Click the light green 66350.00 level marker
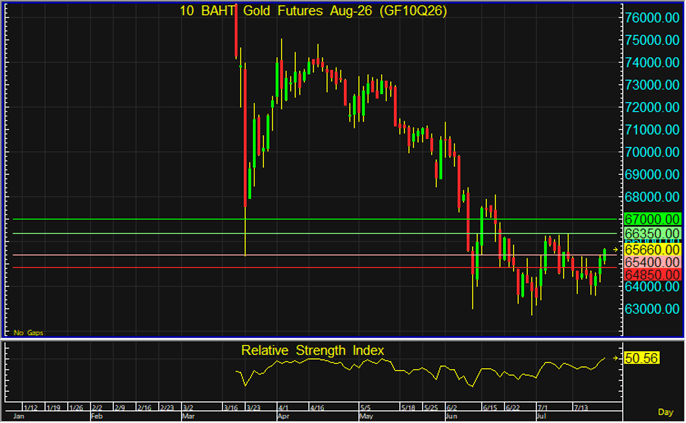This screenshot has height=423, width=686. coord(652,233)
